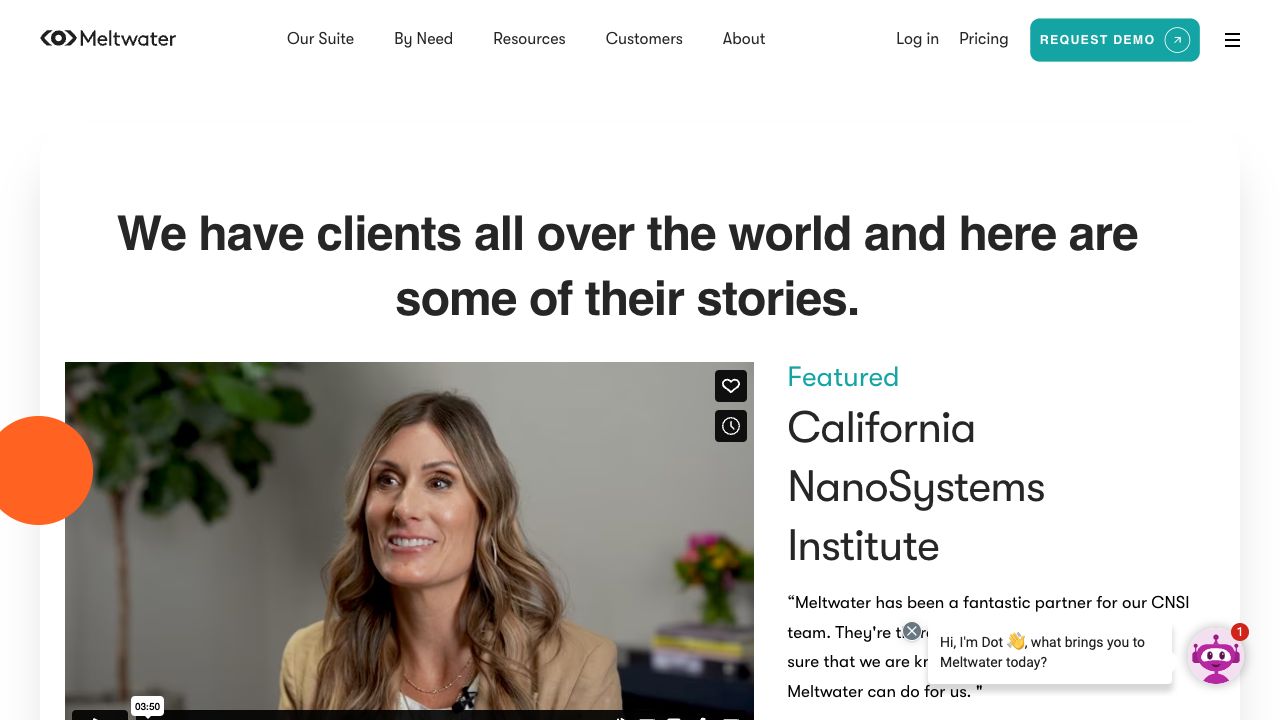1280x720 pixels.
Task: Click the red chat notification badge
Action: [x=1240, y=632]
